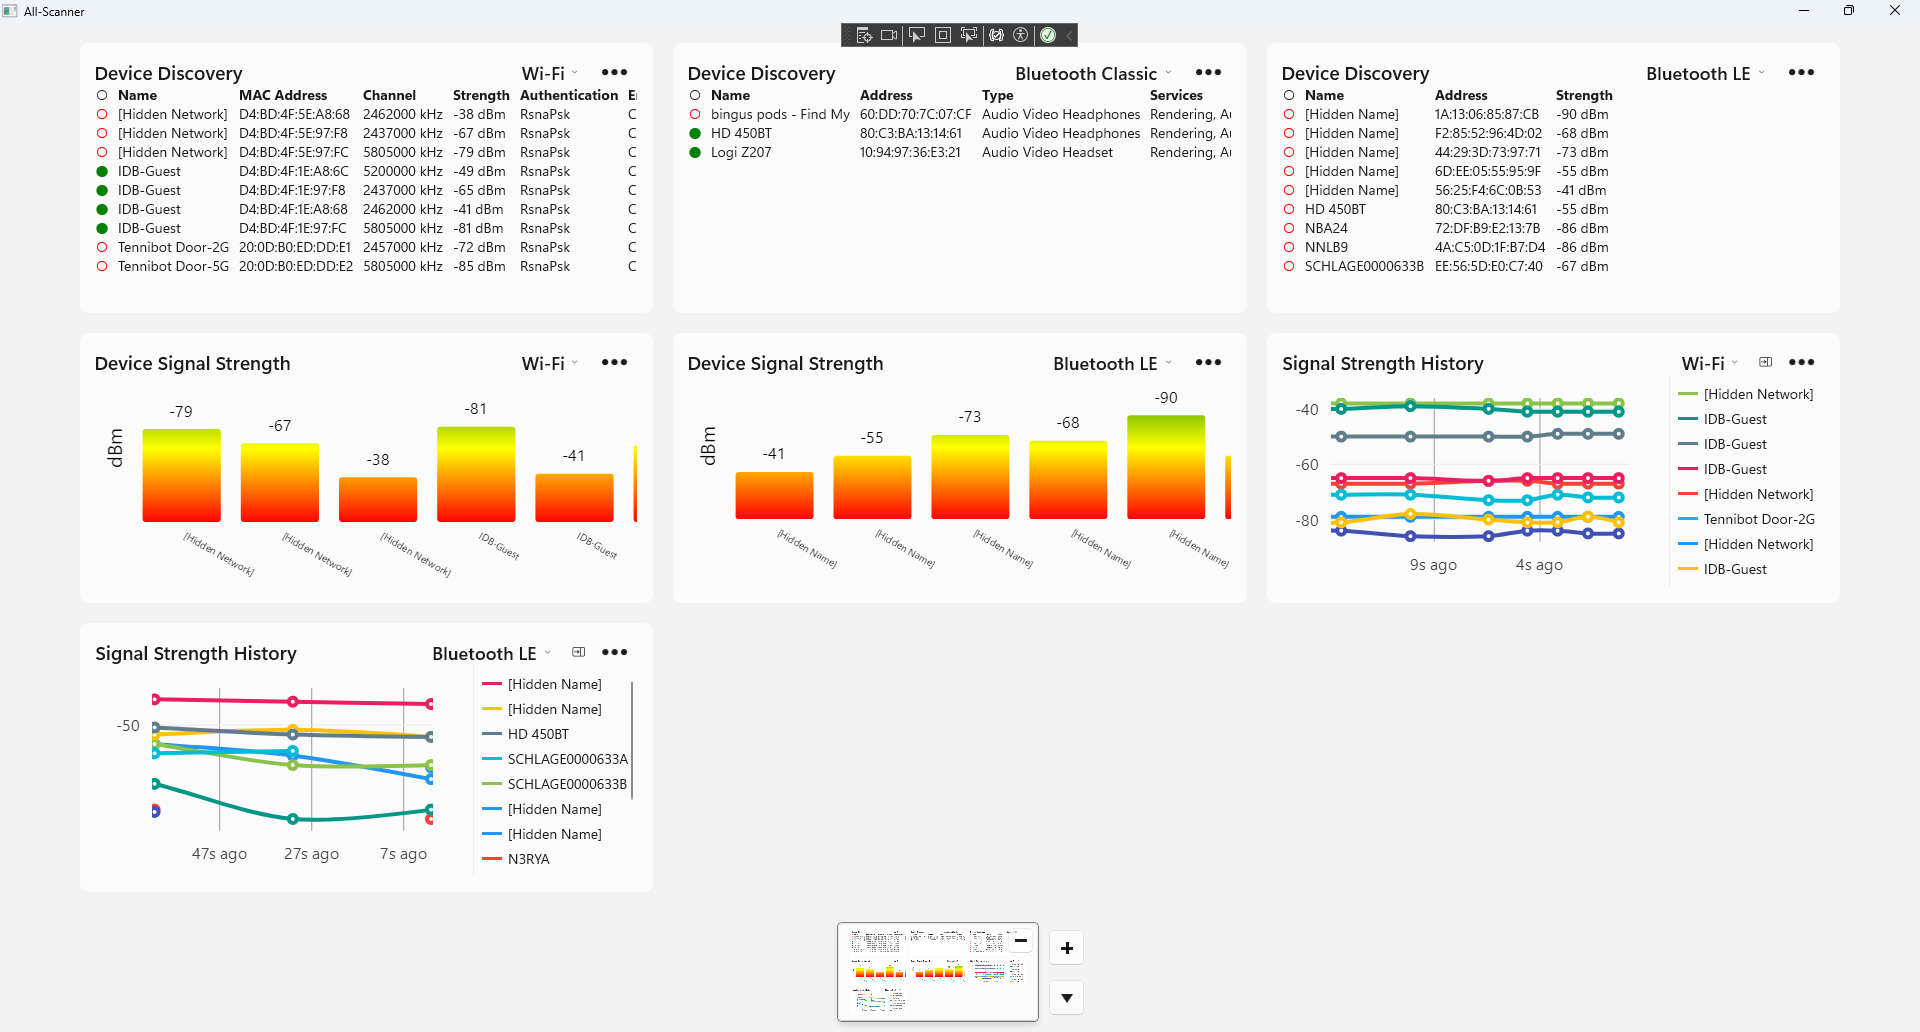The width and height of the screenshot is (1920, 1032).
Task: Select the Tennibot Door-2G network radio button
Action: (x=102, y=248)
